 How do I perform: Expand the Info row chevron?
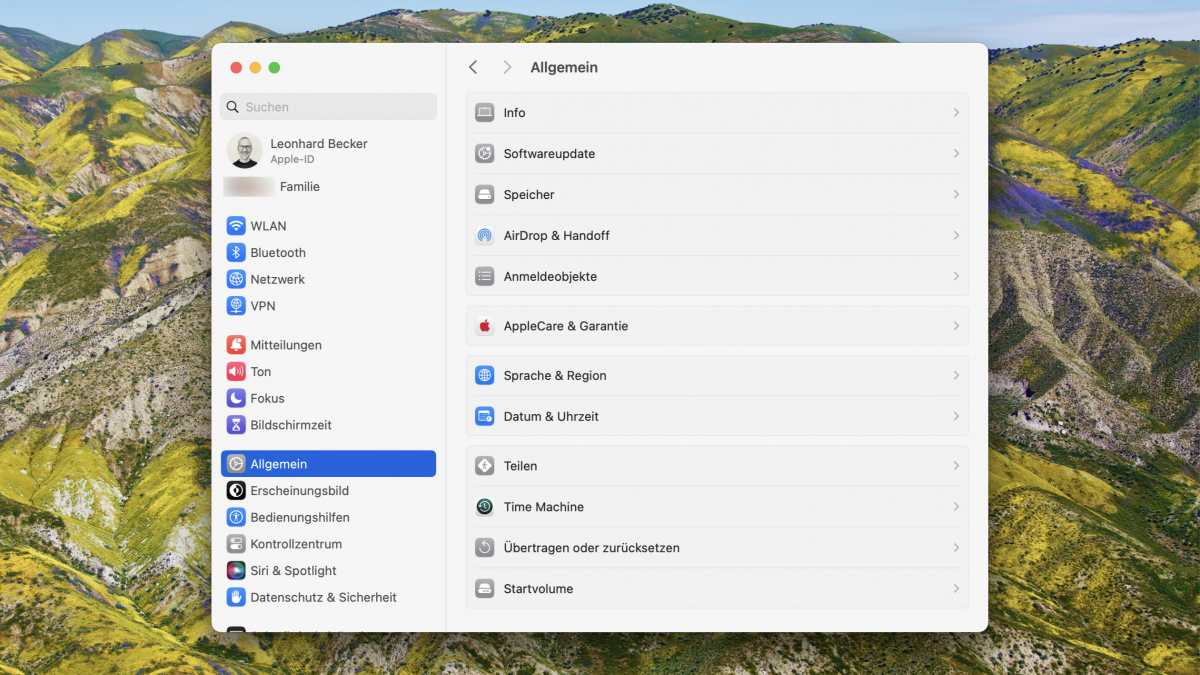(956, 113)
